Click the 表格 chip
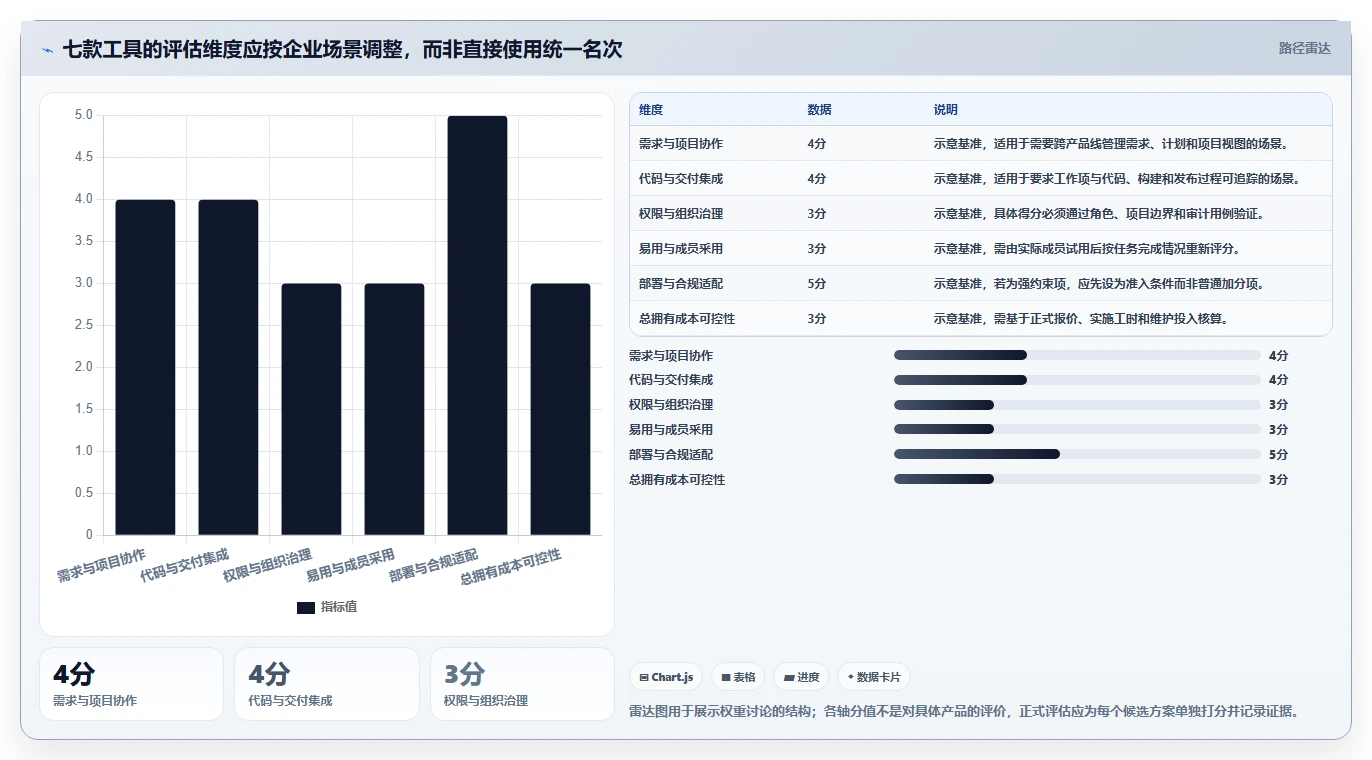 pos(738,677)
